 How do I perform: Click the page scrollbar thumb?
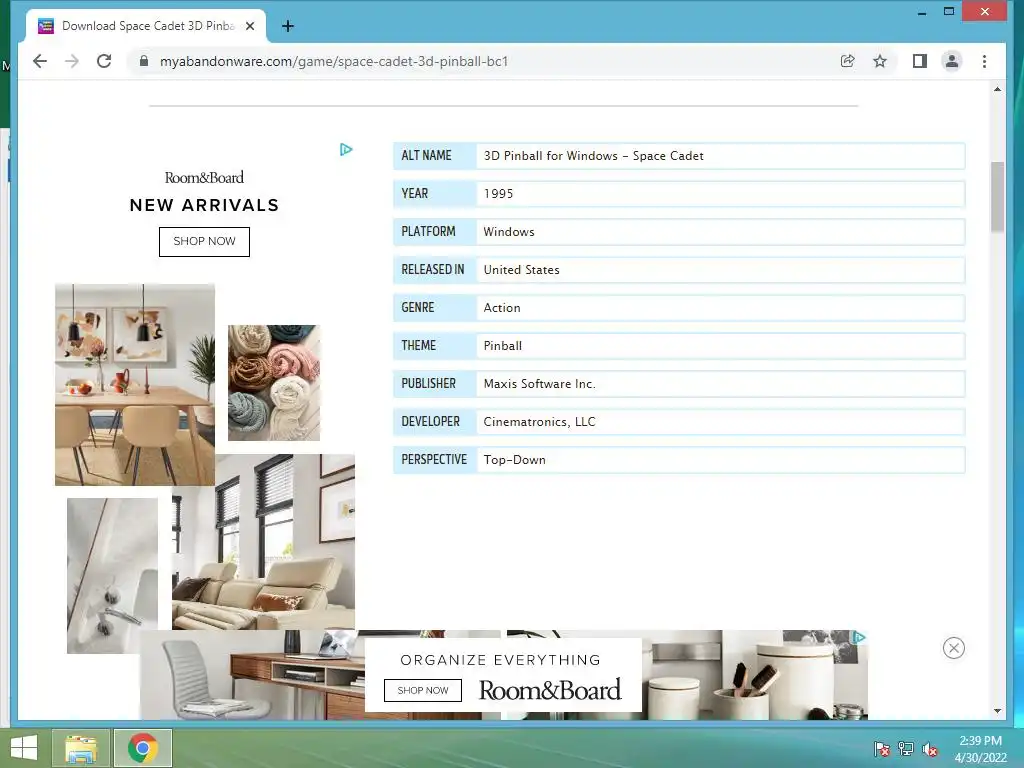997,196
